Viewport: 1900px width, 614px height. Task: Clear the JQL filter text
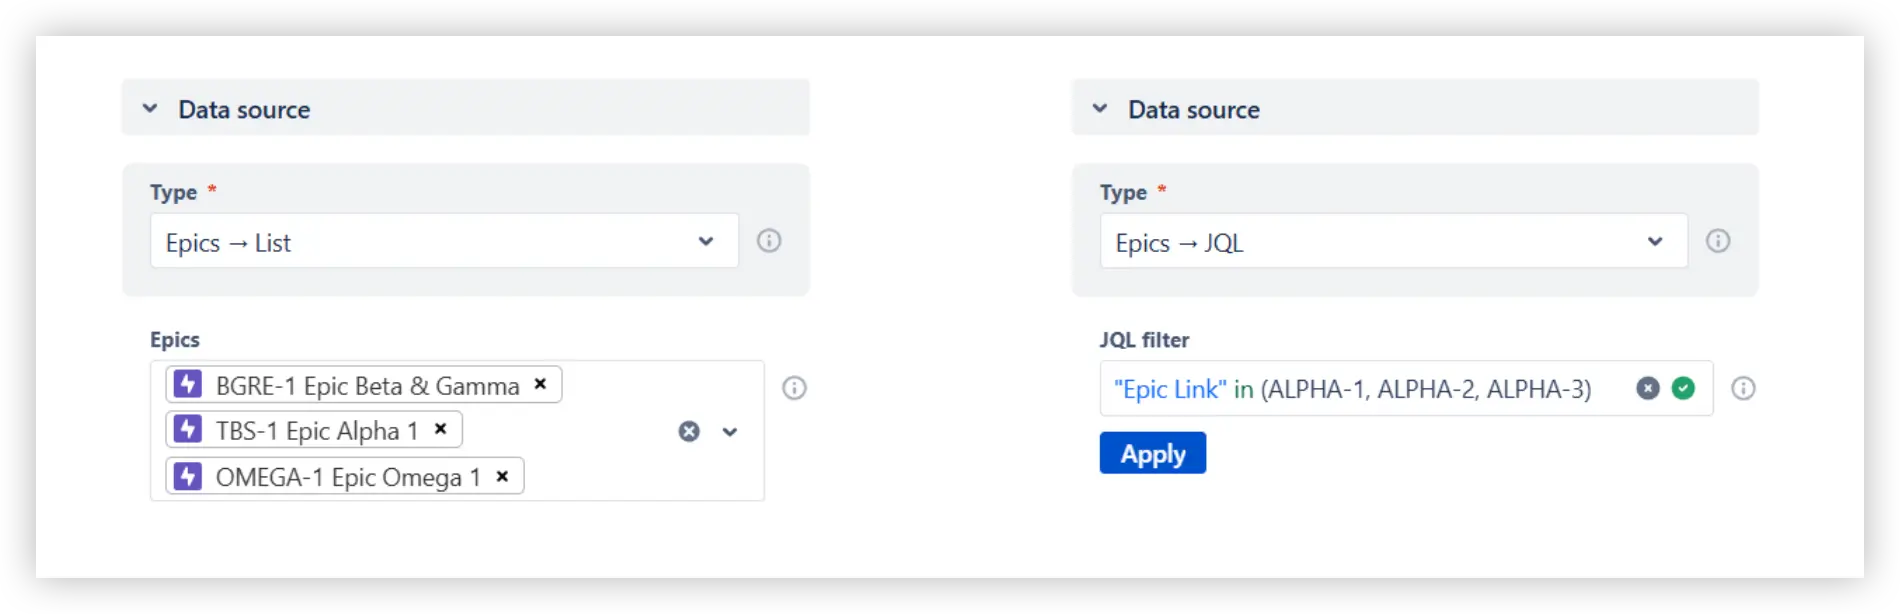(x=1647, y=389)
